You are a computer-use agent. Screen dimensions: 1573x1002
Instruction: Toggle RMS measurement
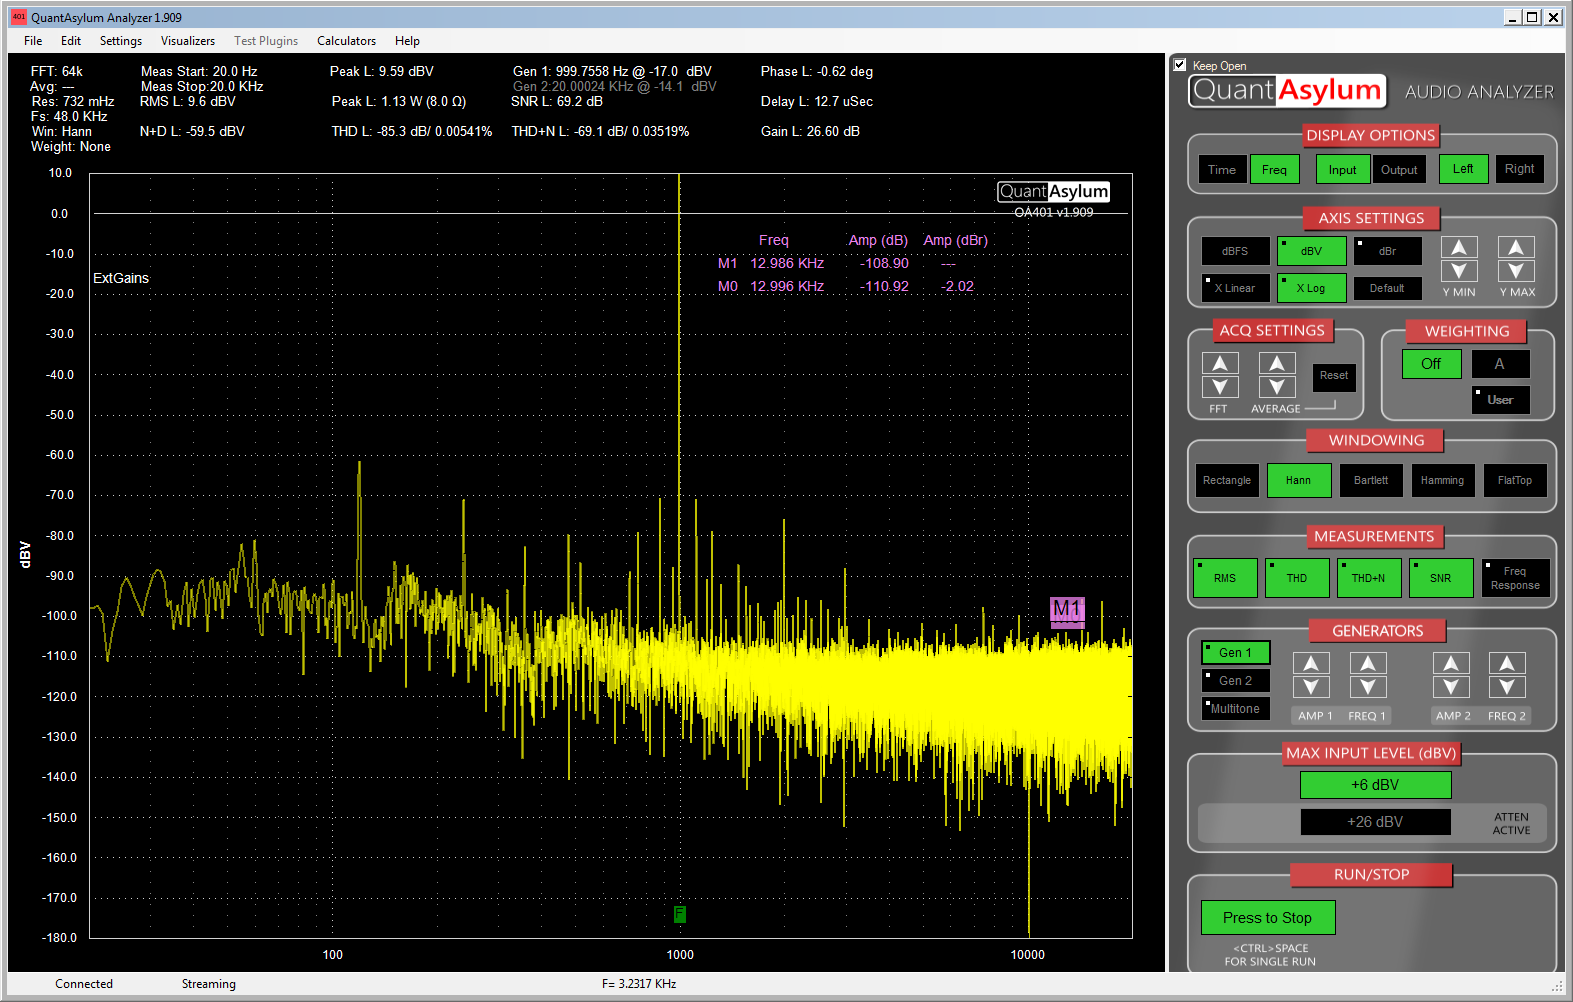(1225, 578)
